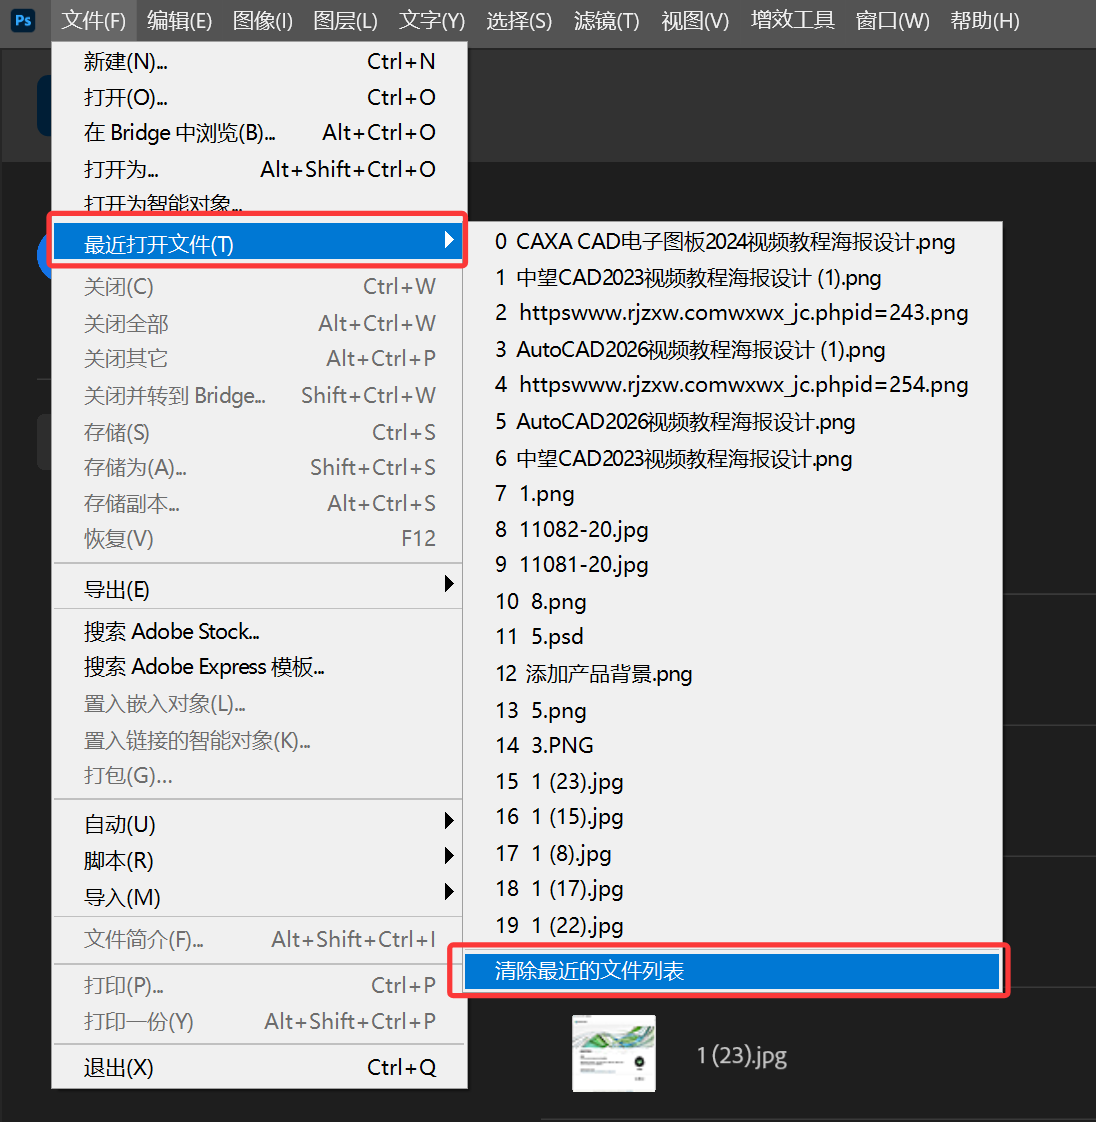Open recent file 中望CAD2023视频教程海报设计 (1).png
The image size is (1096, 1122).
pos(733,278)
